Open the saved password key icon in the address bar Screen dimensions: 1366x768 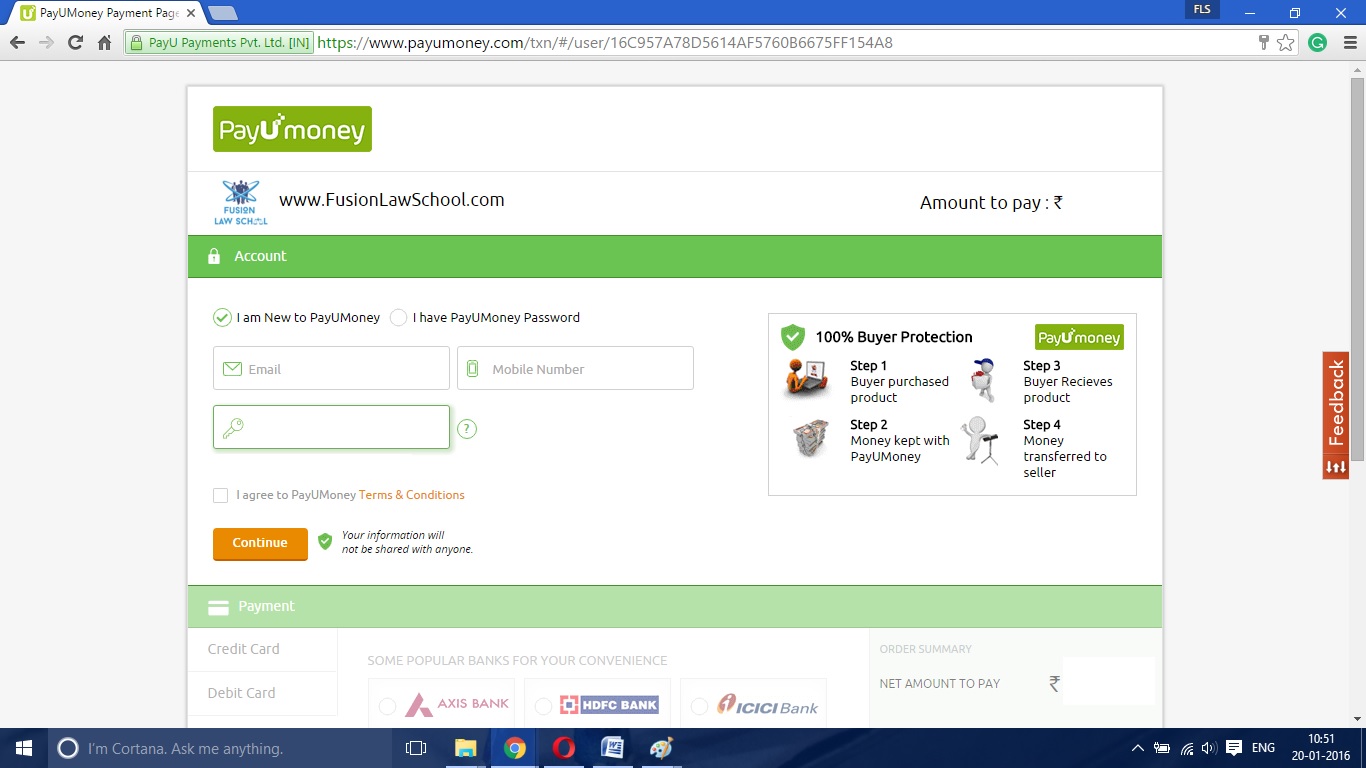[1264, 43]
